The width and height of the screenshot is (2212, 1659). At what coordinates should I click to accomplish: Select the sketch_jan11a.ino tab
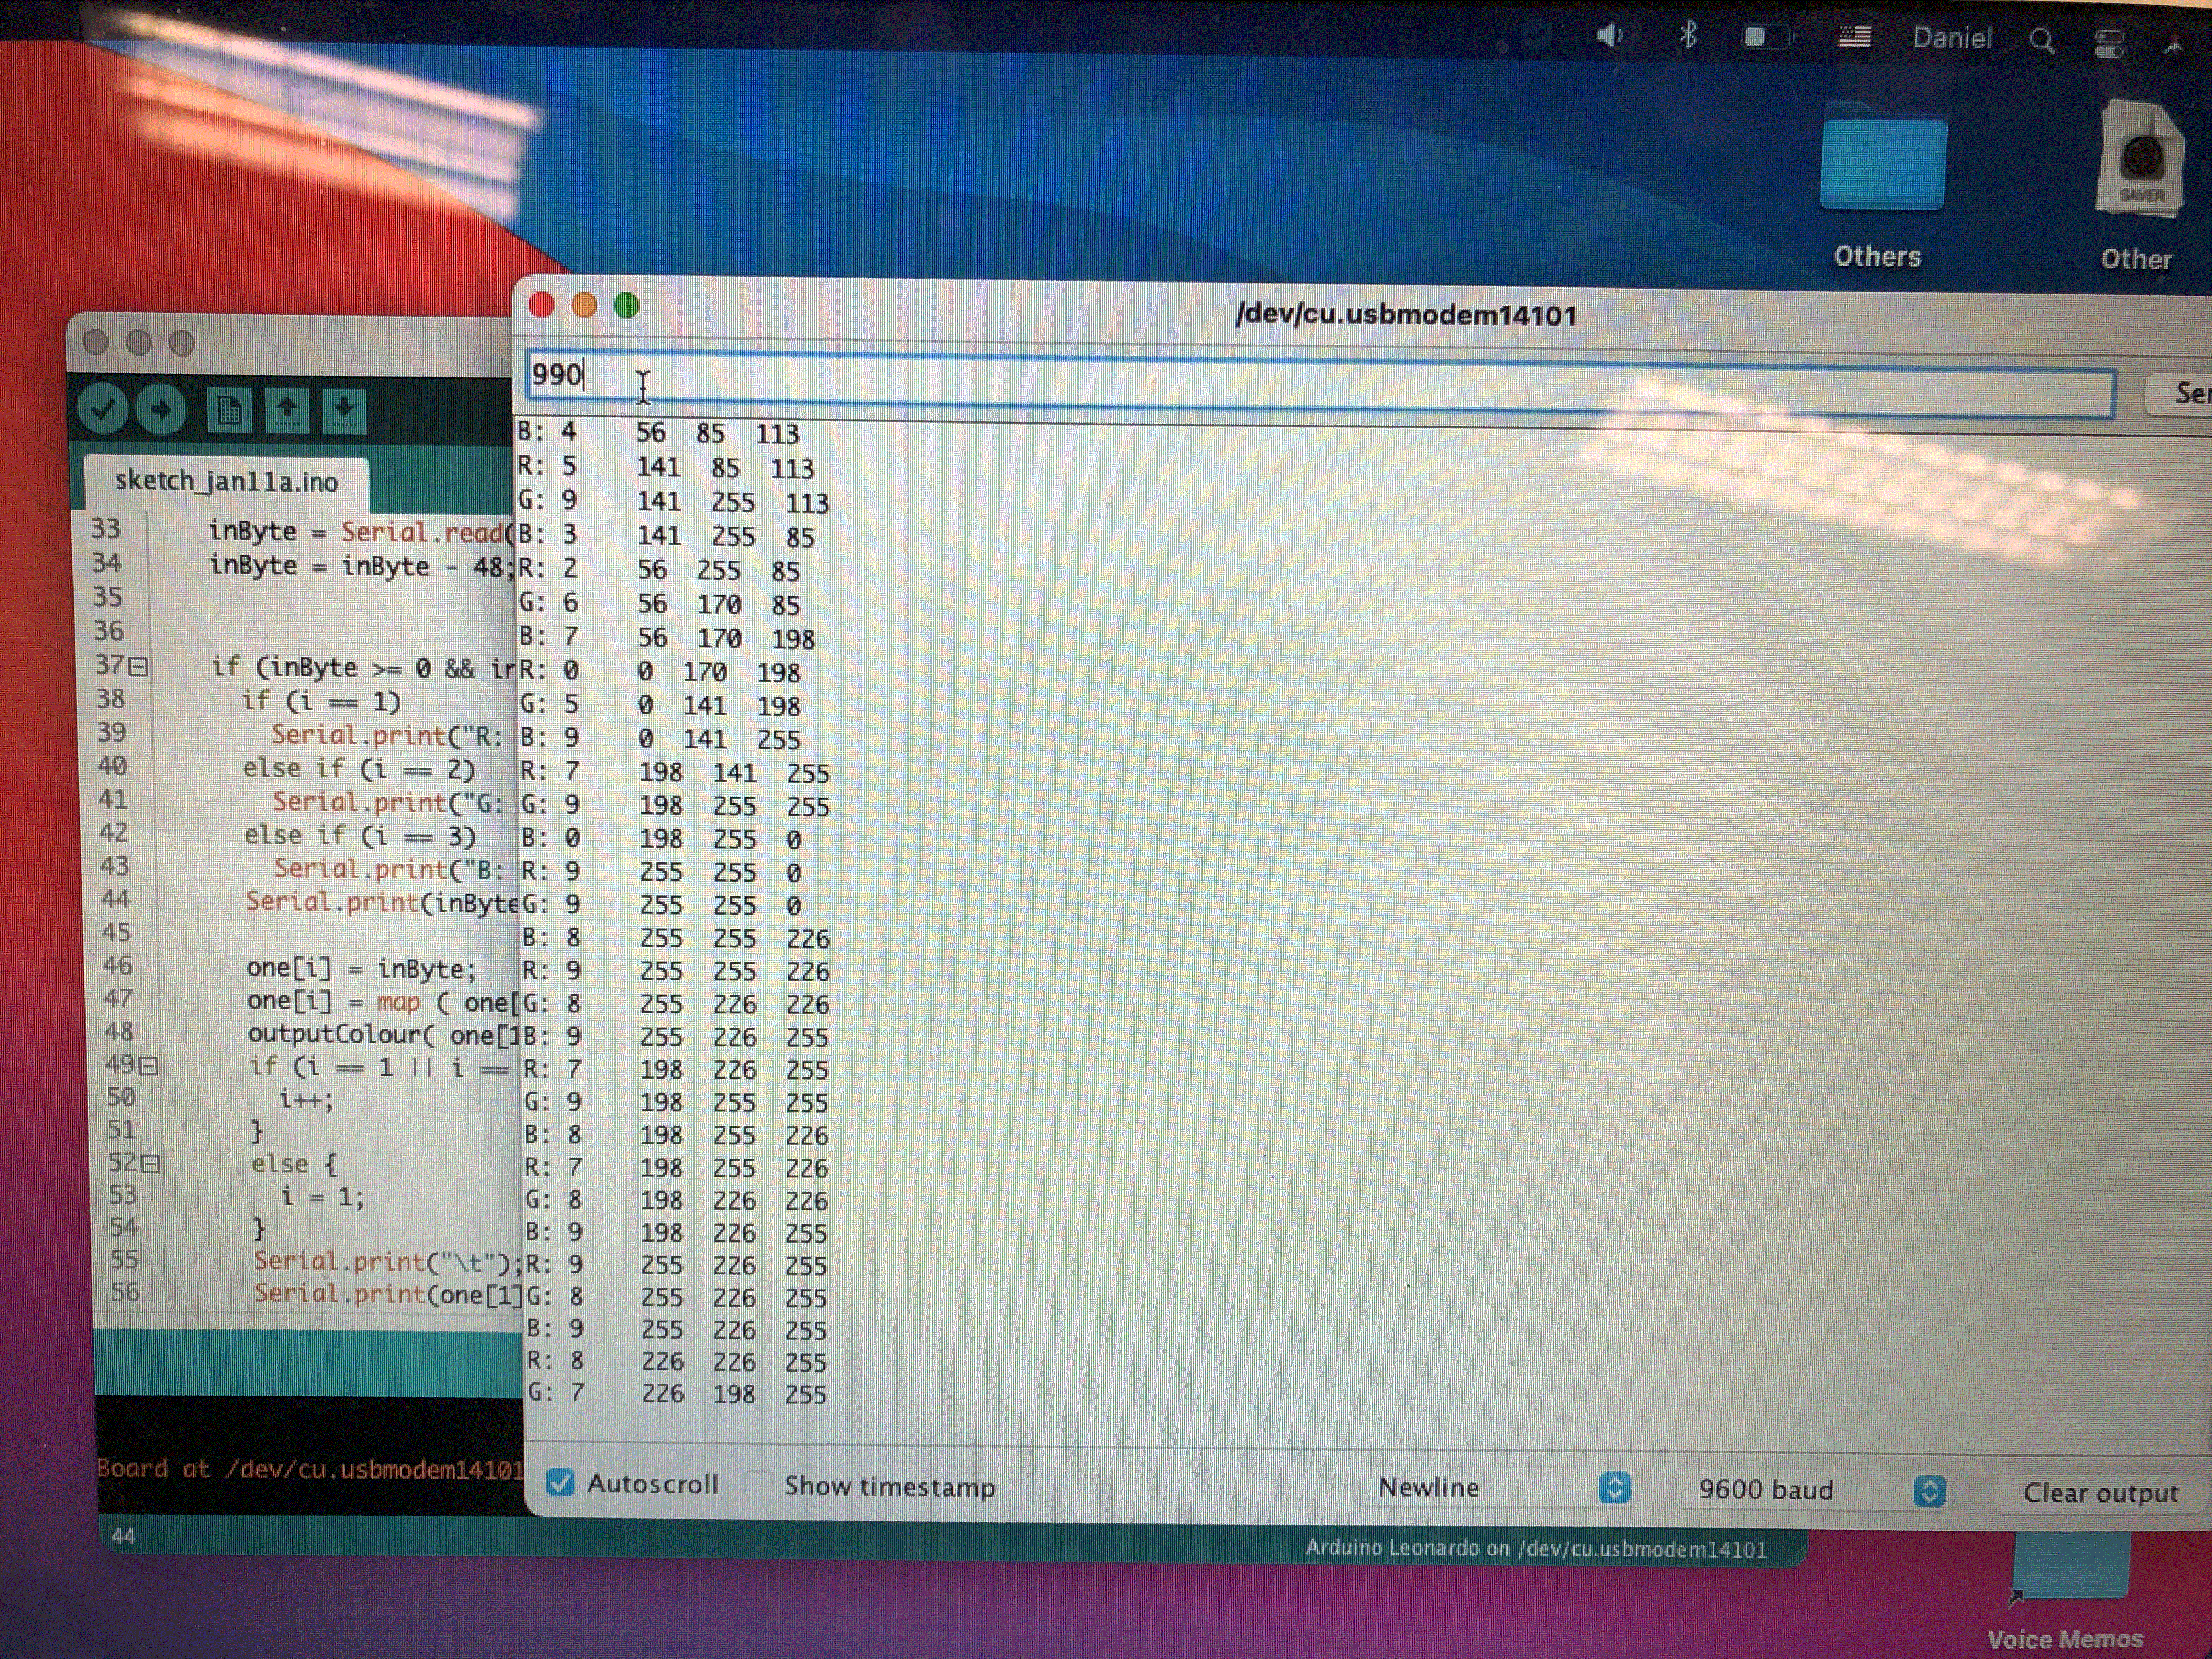coord(226,481)
